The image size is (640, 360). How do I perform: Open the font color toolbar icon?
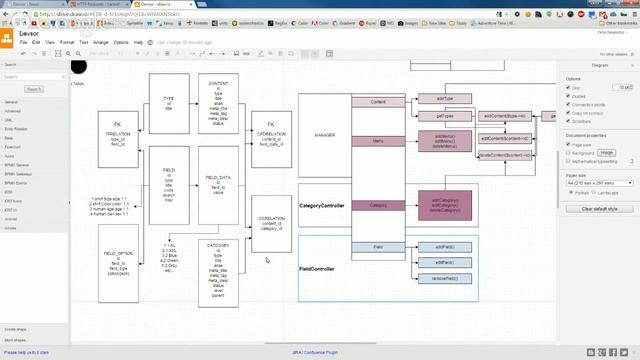point(178,53)
